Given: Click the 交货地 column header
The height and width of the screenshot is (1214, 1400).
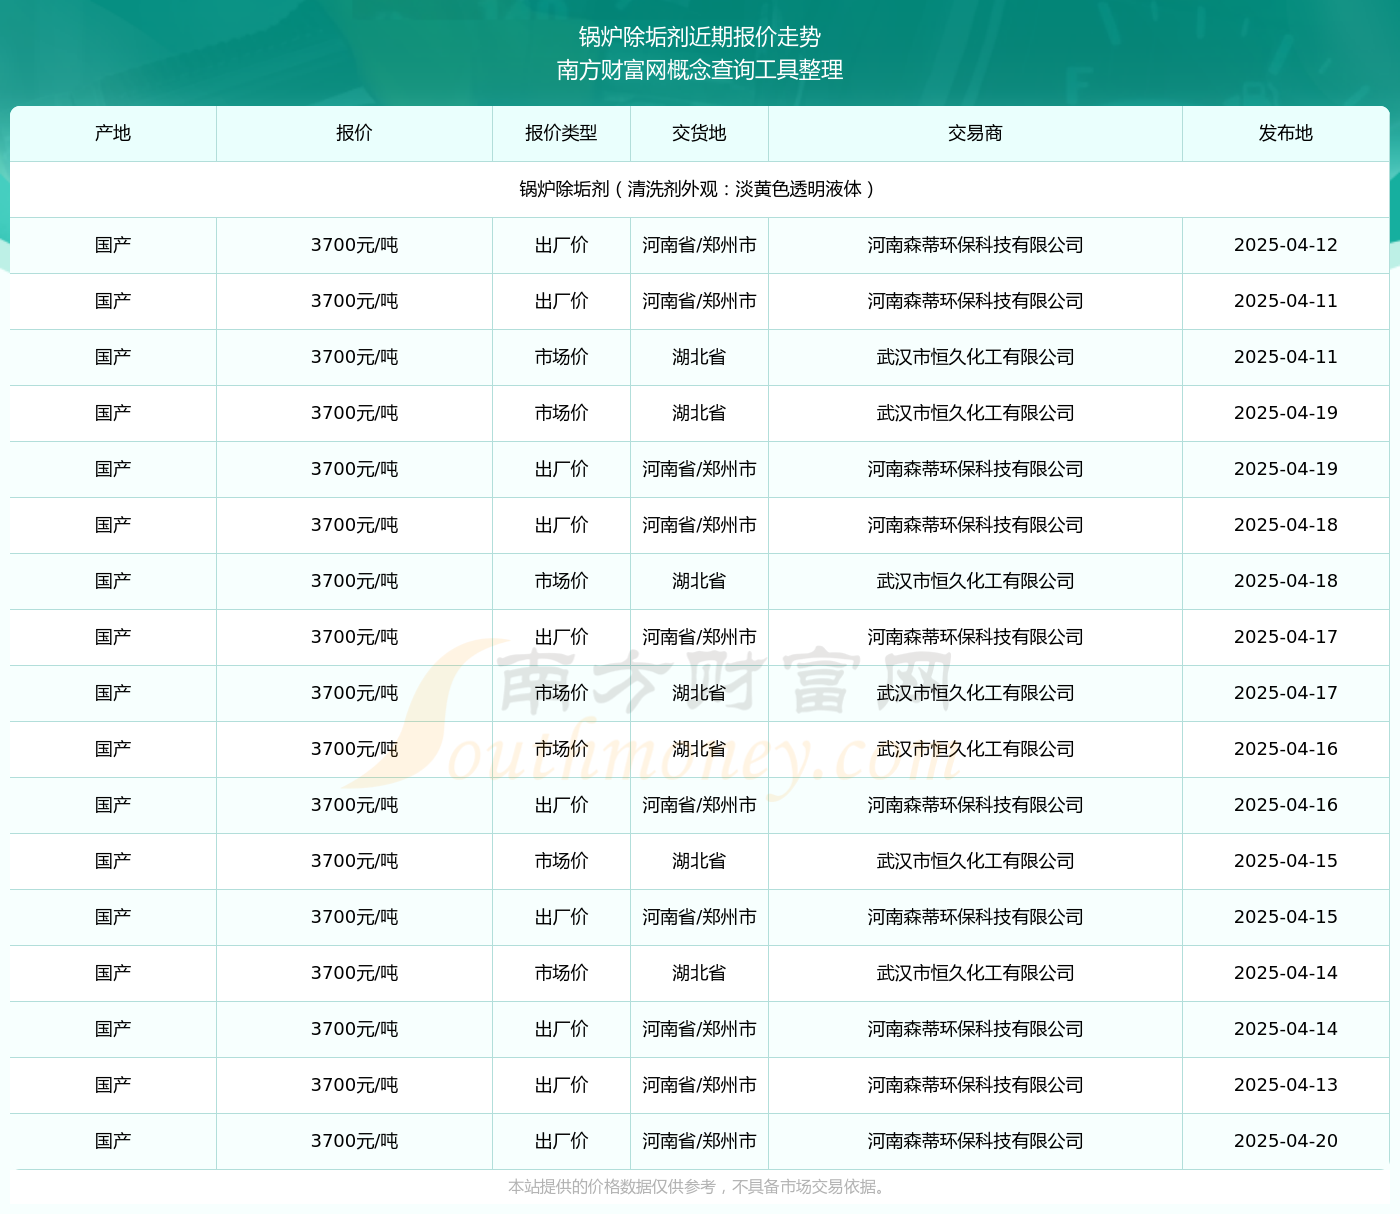Looking at the screenshot, I should 699,133.
